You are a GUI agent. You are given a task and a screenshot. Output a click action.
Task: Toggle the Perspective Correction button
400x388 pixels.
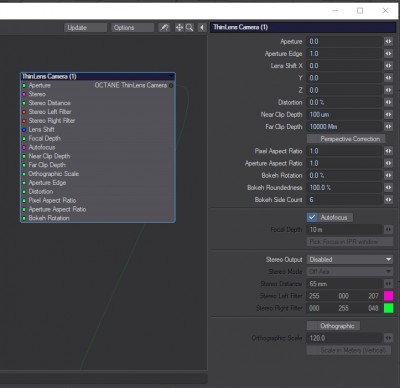click(x=346, y=139)
